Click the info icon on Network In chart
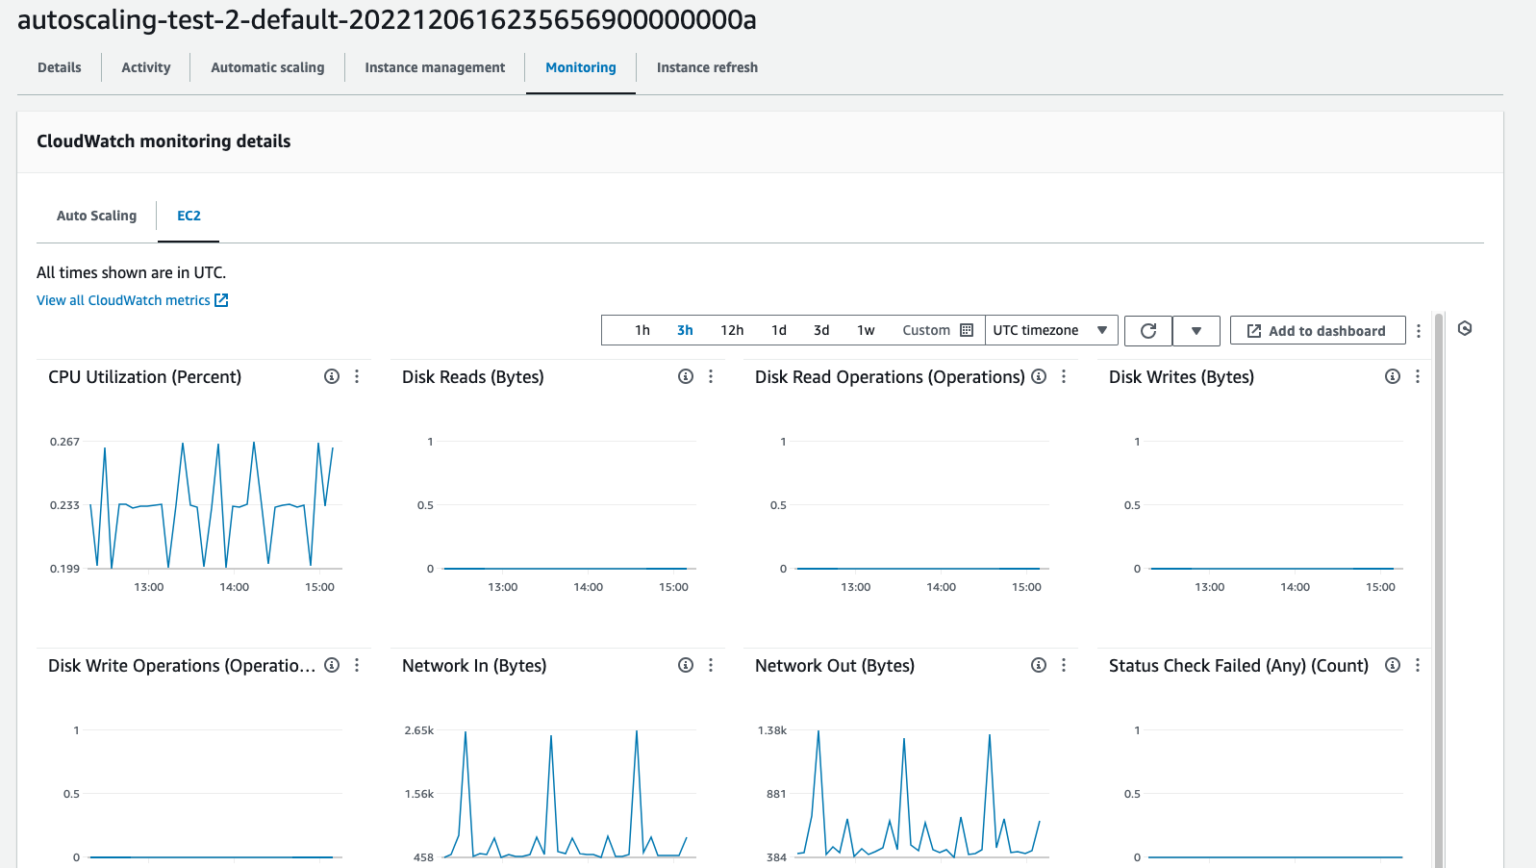The height and width of the screenshot is (868, 1536). [x=685, y=665]
